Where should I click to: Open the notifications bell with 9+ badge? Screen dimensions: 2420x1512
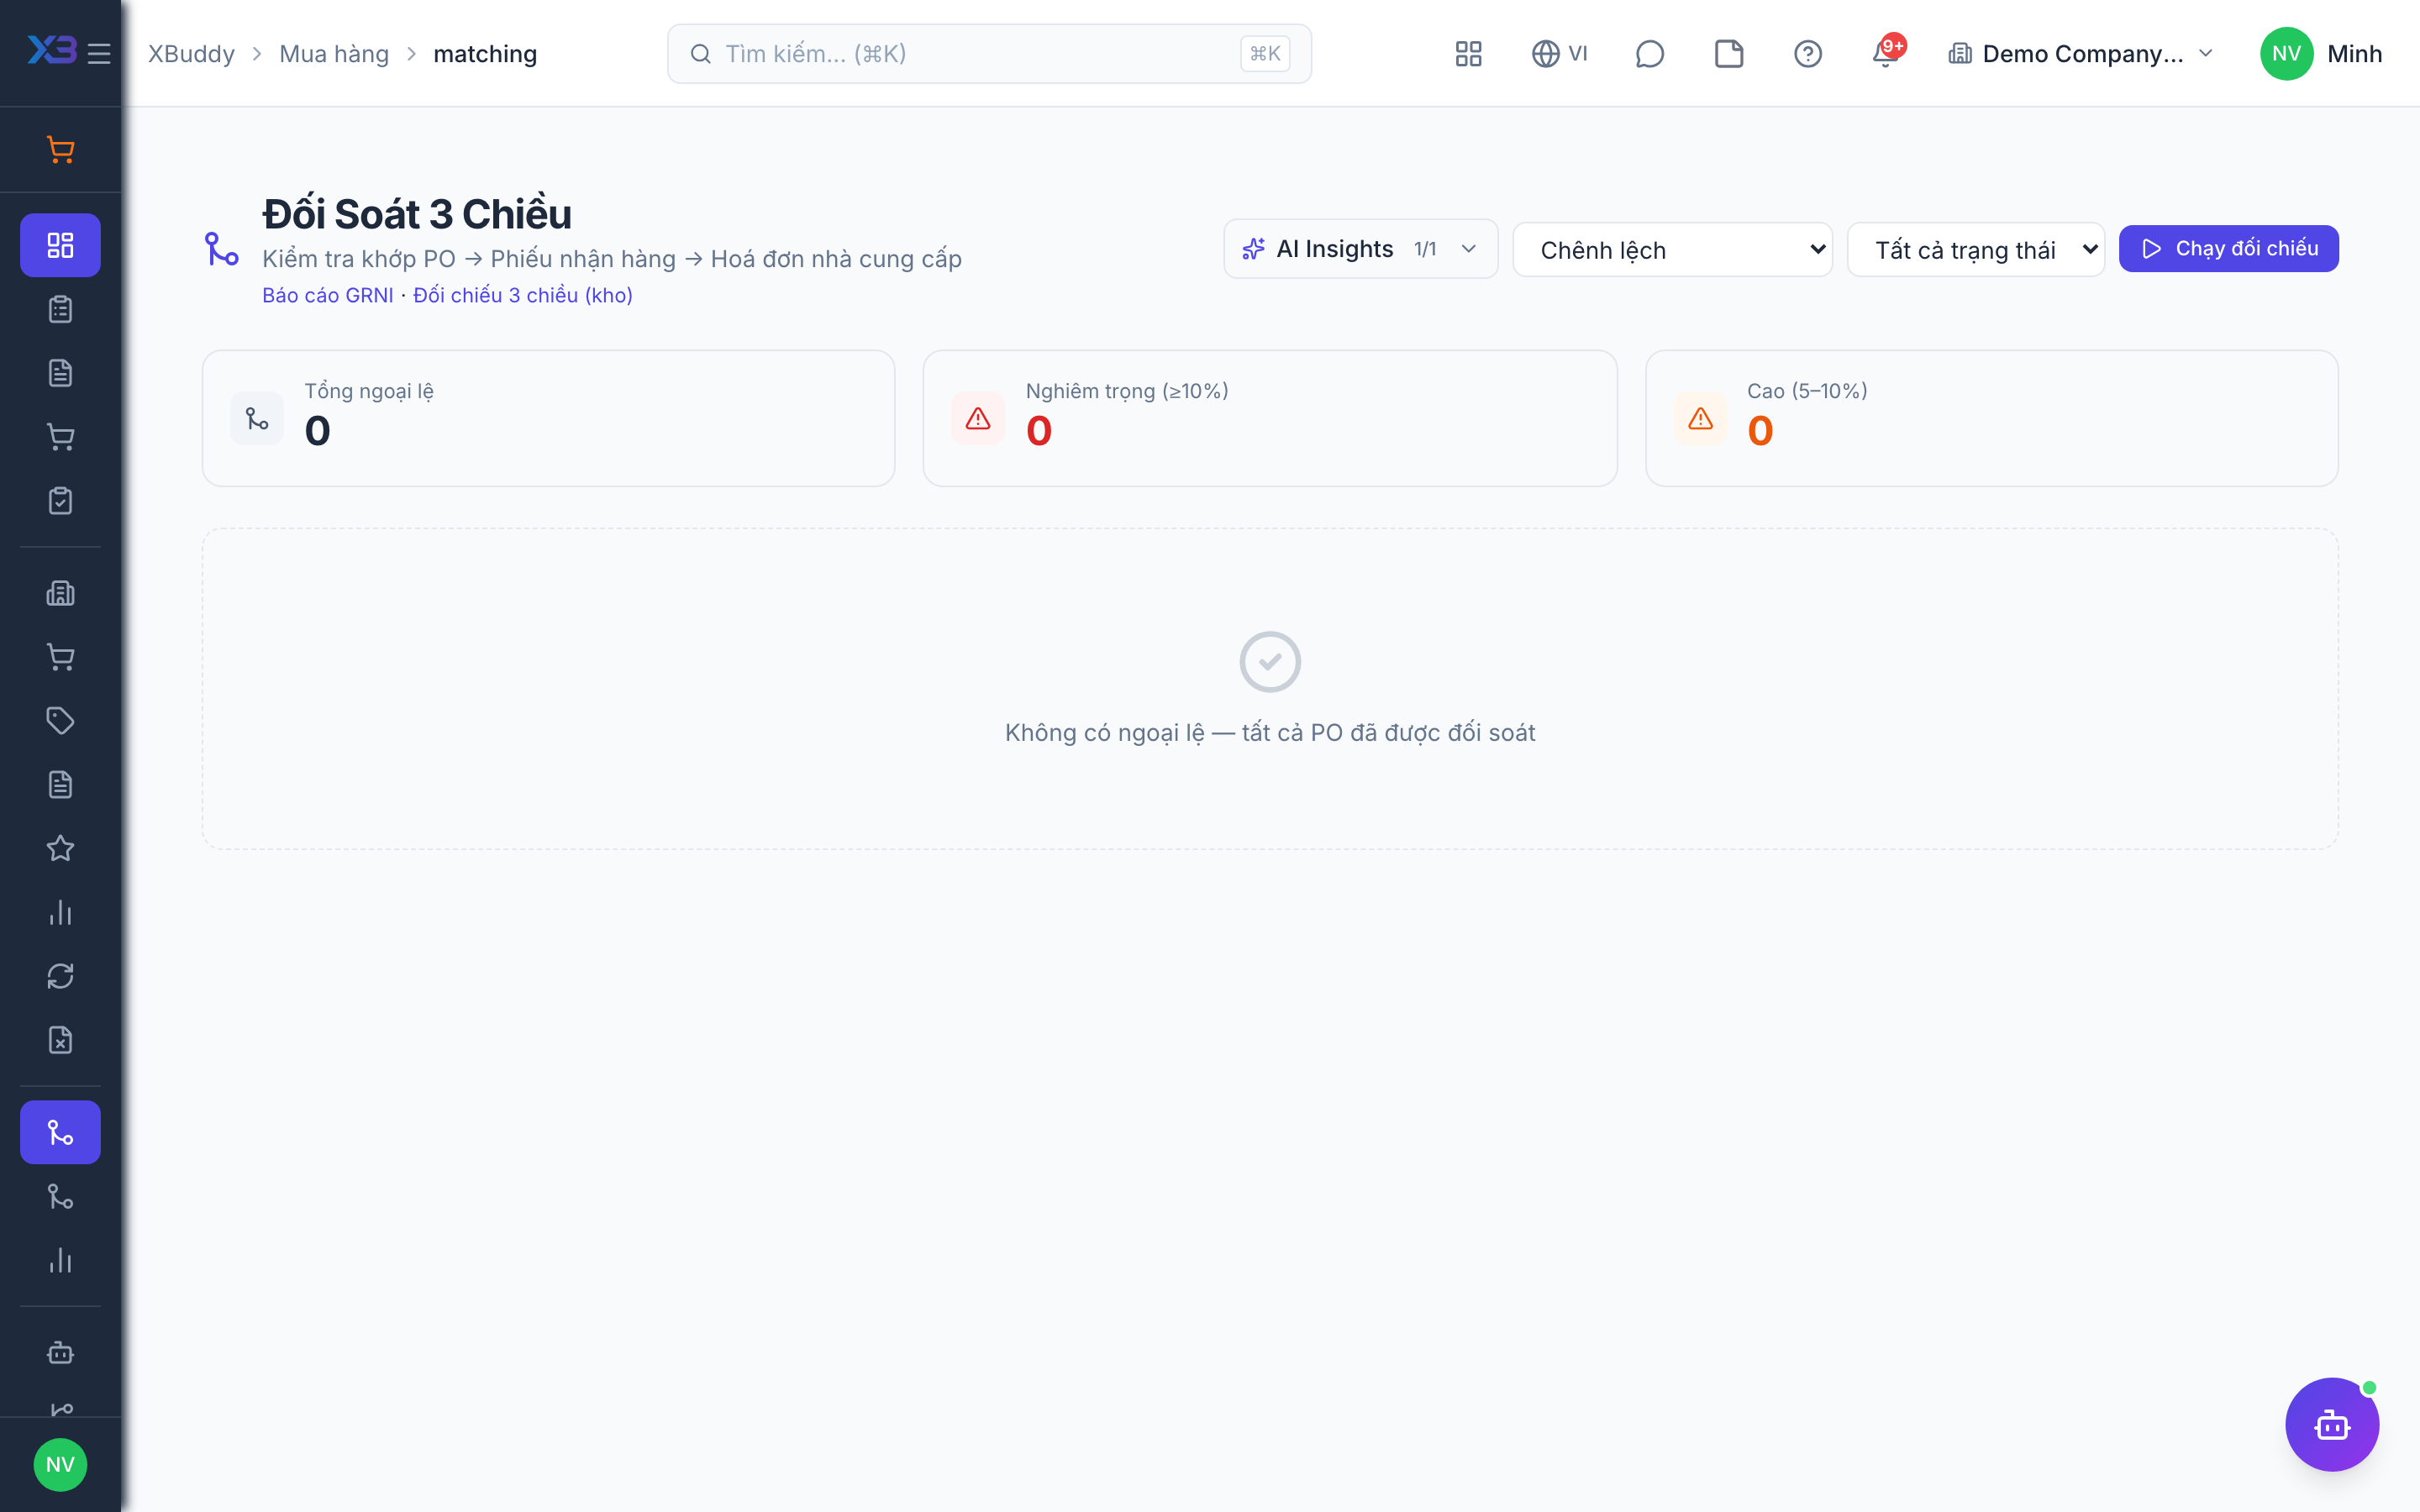click(x=1887, y=52)
